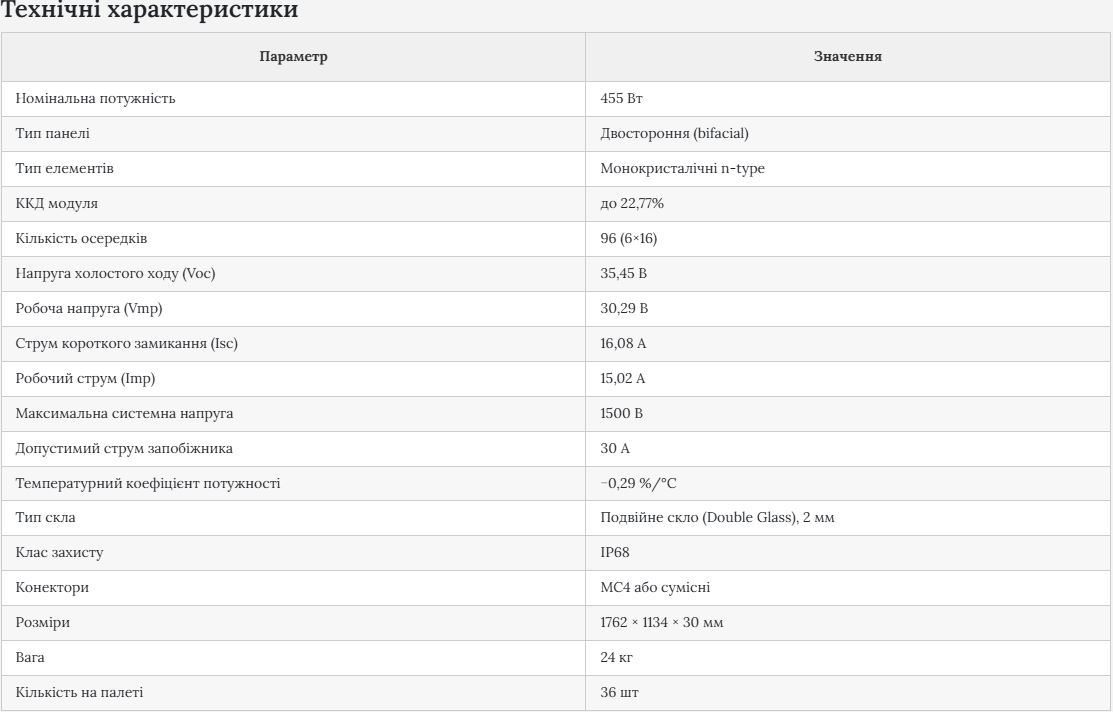Select the Номінальна потужність row label
This screenshot has width=1113, height=712.
click(95, 99)
